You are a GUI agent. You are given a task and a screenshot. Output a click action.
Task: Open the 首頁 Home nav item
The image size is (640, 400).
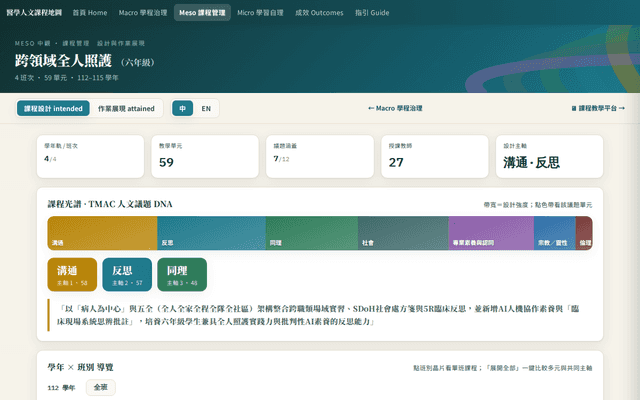pos(90,13)
